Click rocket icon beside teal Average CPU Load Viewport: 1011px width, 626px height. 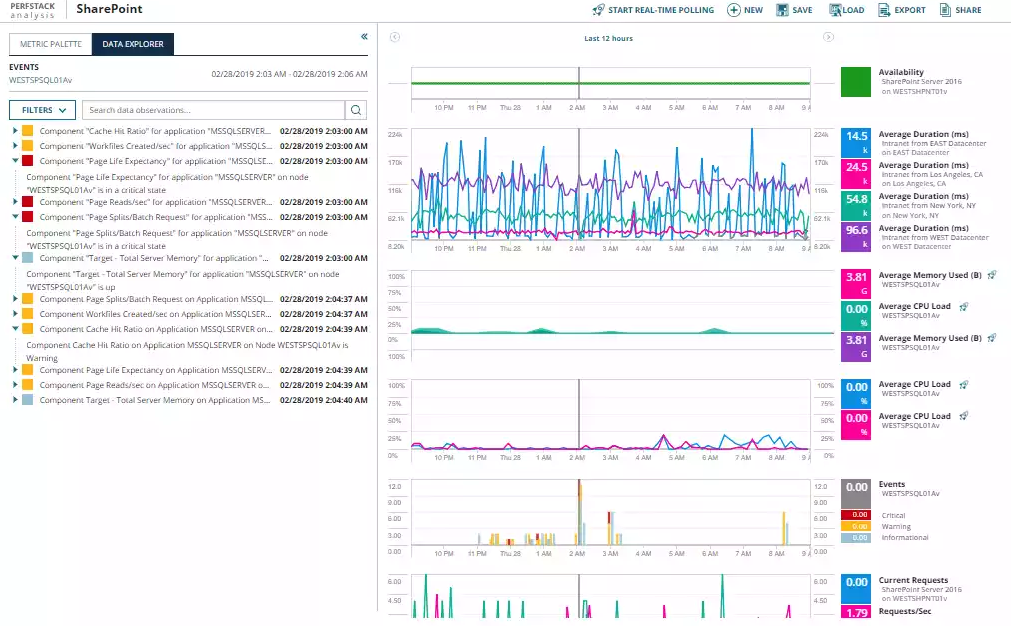[x=963, y=307]
